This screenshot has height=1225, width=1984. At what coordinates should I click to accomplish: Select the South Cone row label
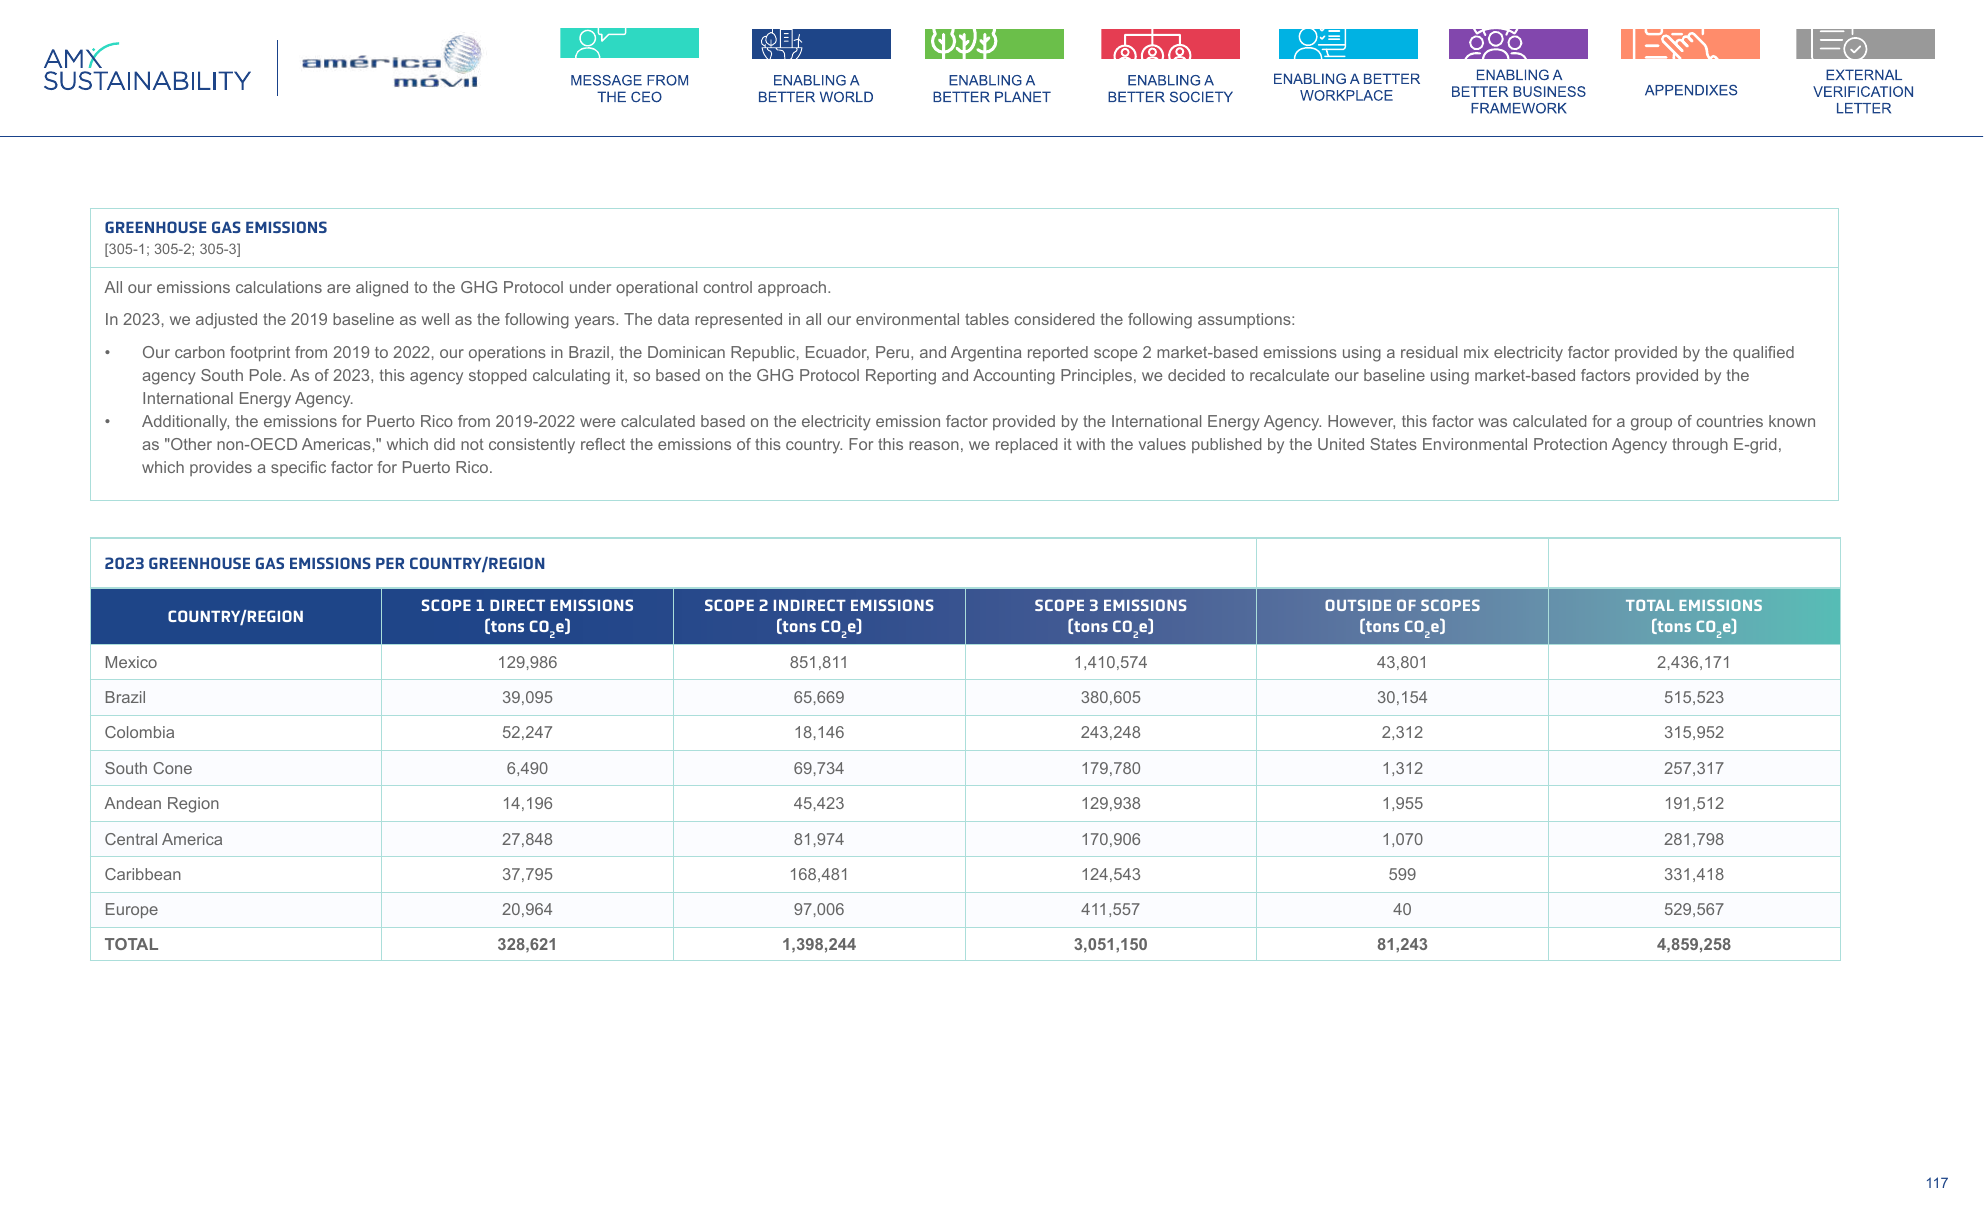(x=148, y=768)
